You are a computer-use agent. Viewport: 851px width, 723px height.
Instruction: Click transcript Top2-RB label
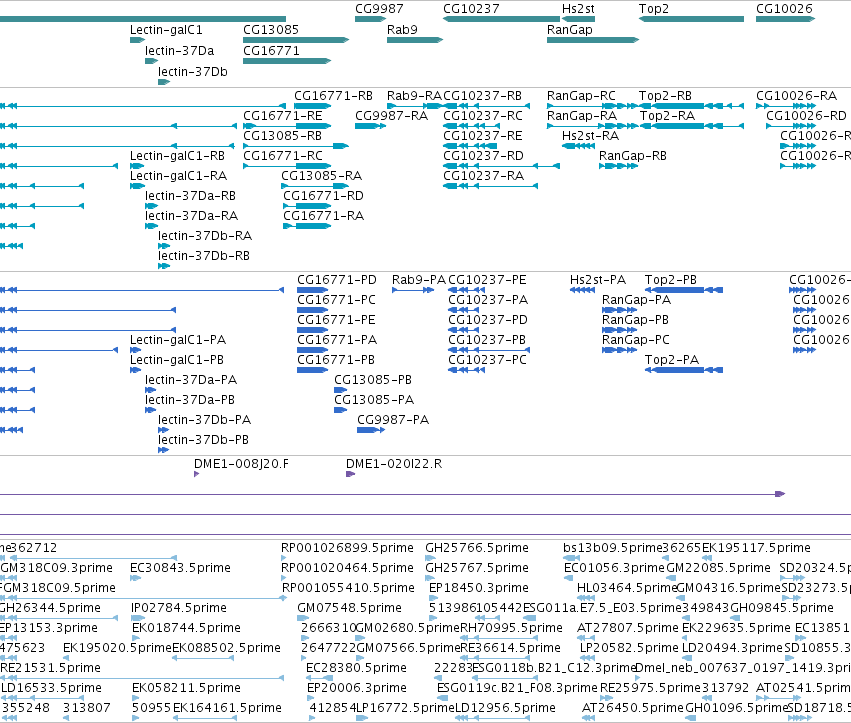[x=665, y=96]
